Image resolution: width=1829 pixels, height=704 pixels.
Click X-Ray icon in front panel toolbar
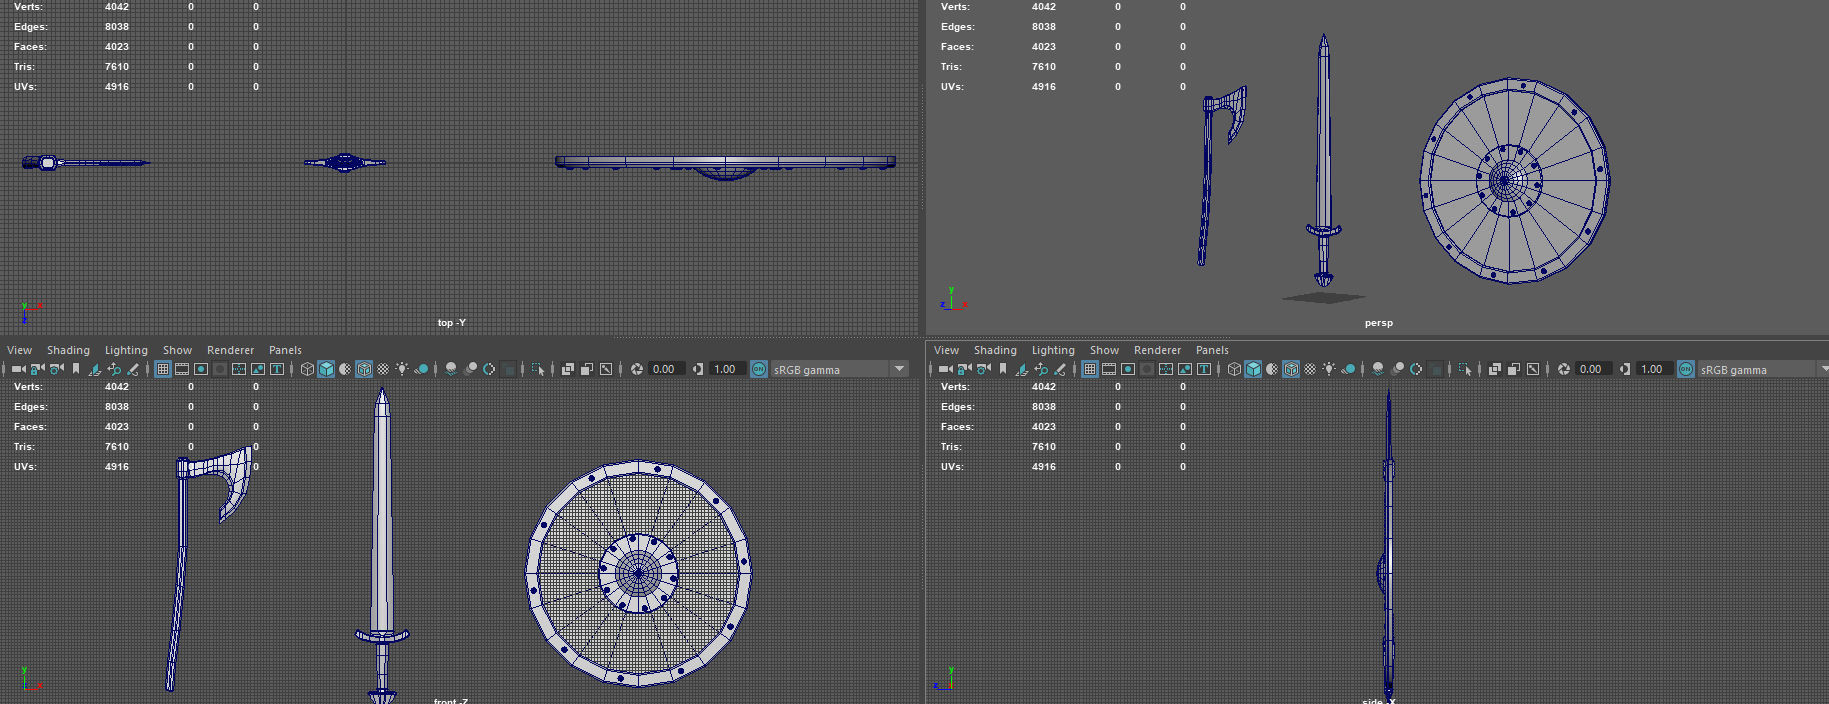568,369
